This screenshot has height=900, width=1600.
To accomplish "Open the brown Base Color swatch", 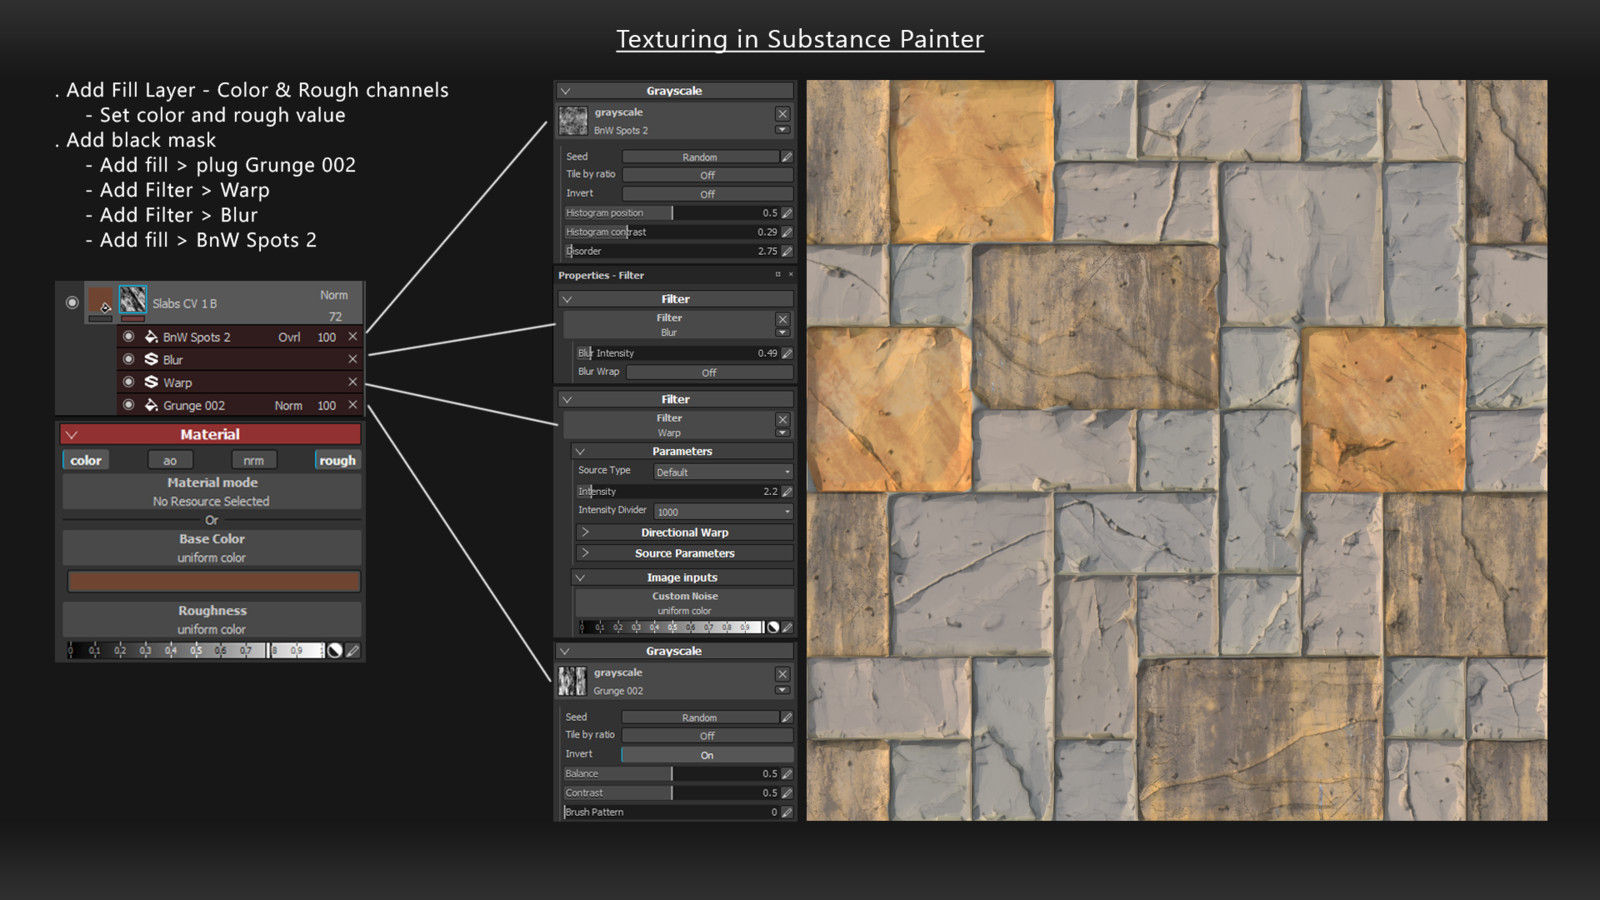I will 213,581.
